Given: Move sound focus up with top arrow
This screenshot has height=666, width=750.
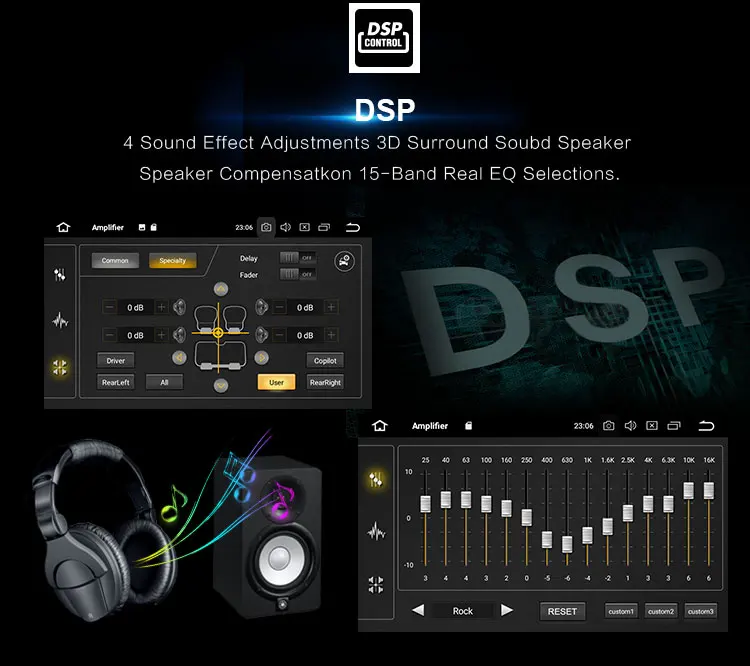Looking at the screenshot, I should click(x=221, y=289).
